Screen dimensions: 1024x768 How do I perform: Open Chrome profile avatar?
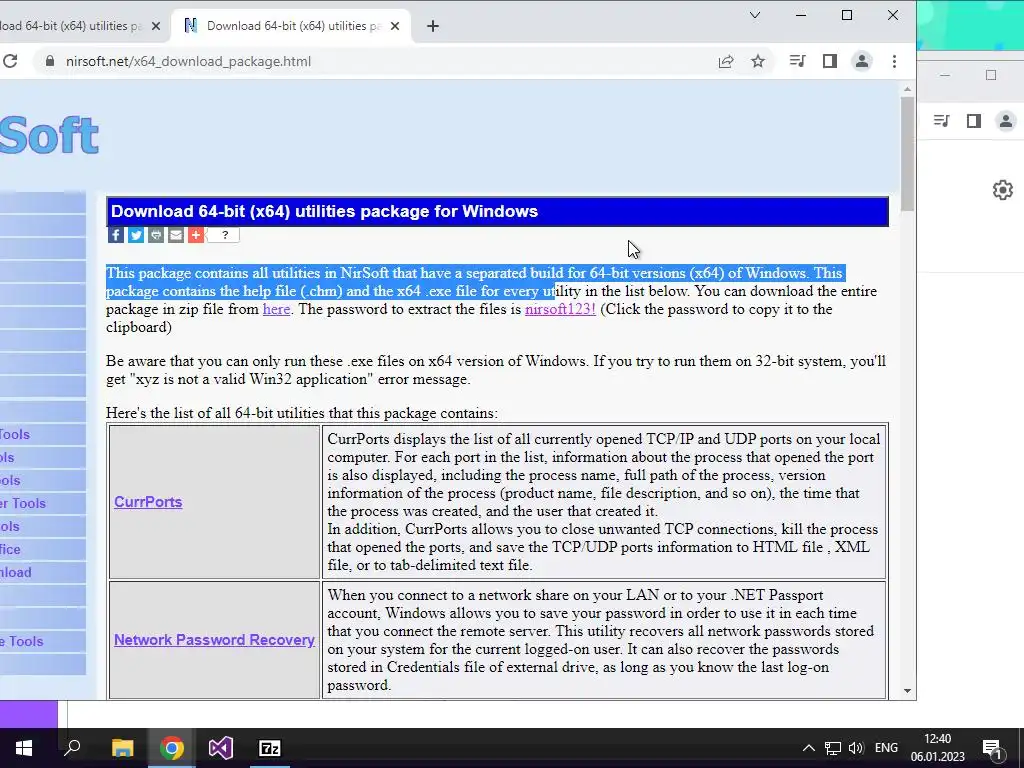click(862, 61)
